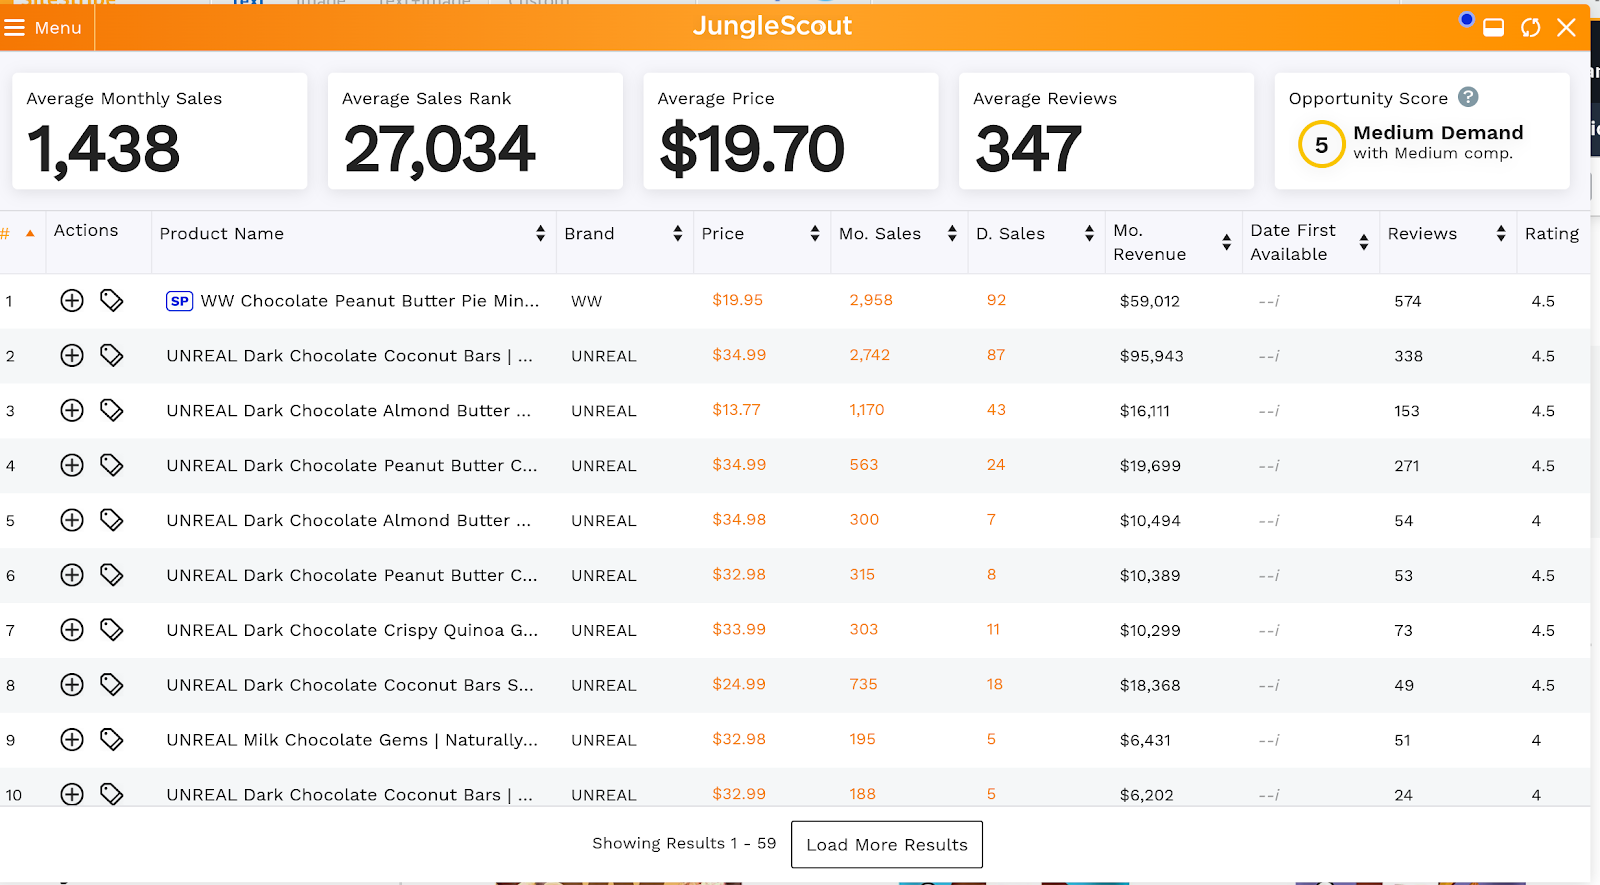Sort table by Product Name

click(540, 234)
